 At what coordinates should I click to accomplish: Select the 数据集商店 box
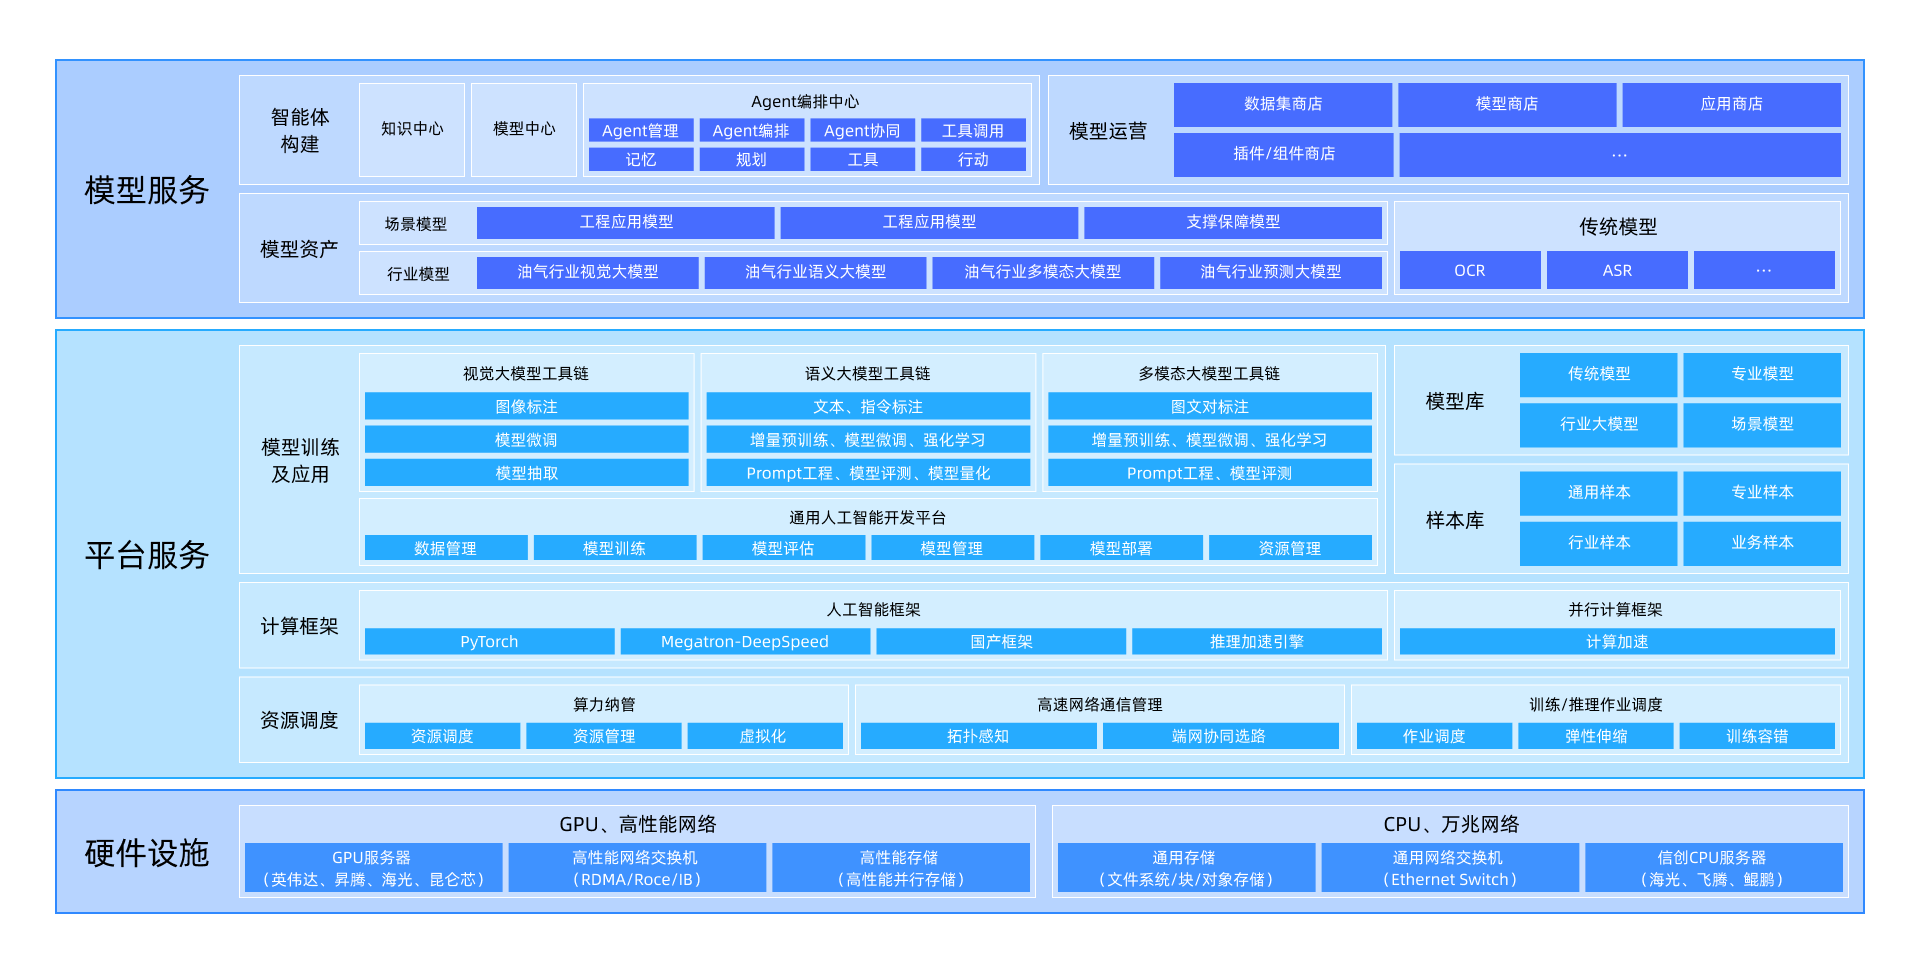pos(1282,104)
